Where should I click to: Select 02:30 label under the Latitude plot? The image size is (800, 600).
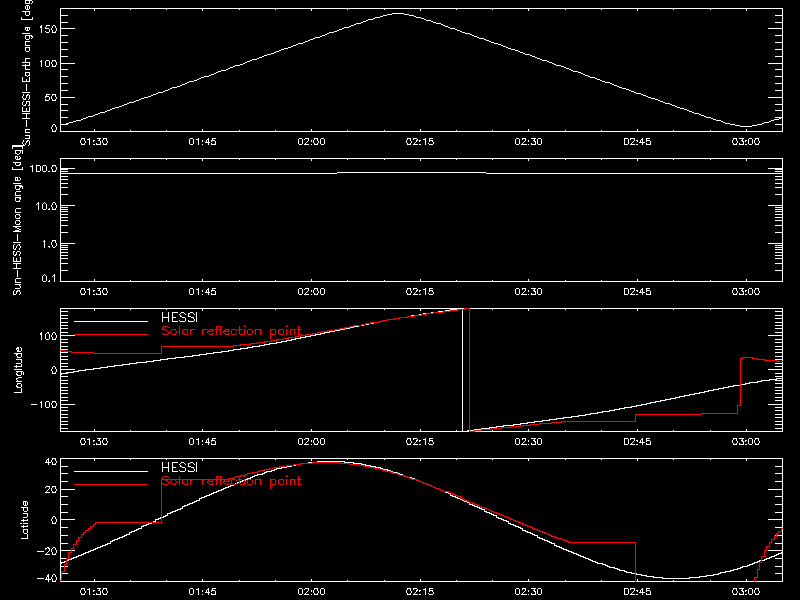click(529, 591)
